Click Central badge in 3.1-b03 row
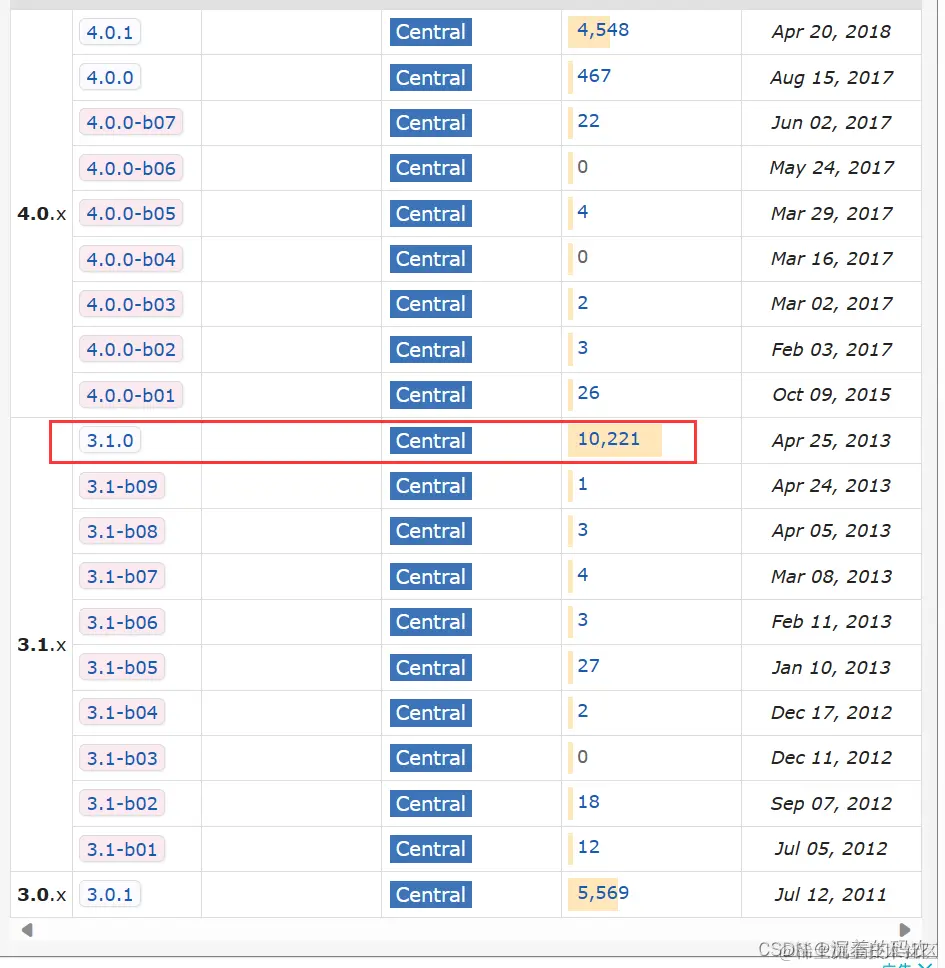The height and width of the screenshot is (968, 945). click(x=431, y=757)
